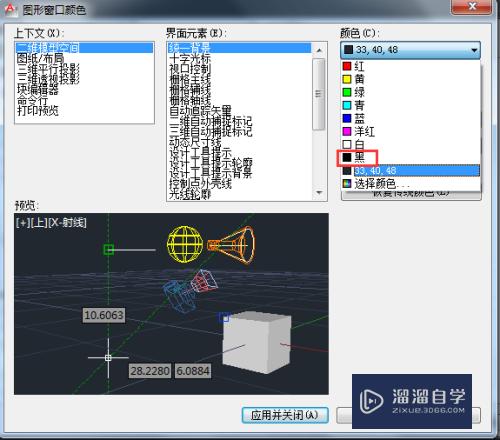Click the interface elements list scroll-up arrow

[x=319, y=50]
